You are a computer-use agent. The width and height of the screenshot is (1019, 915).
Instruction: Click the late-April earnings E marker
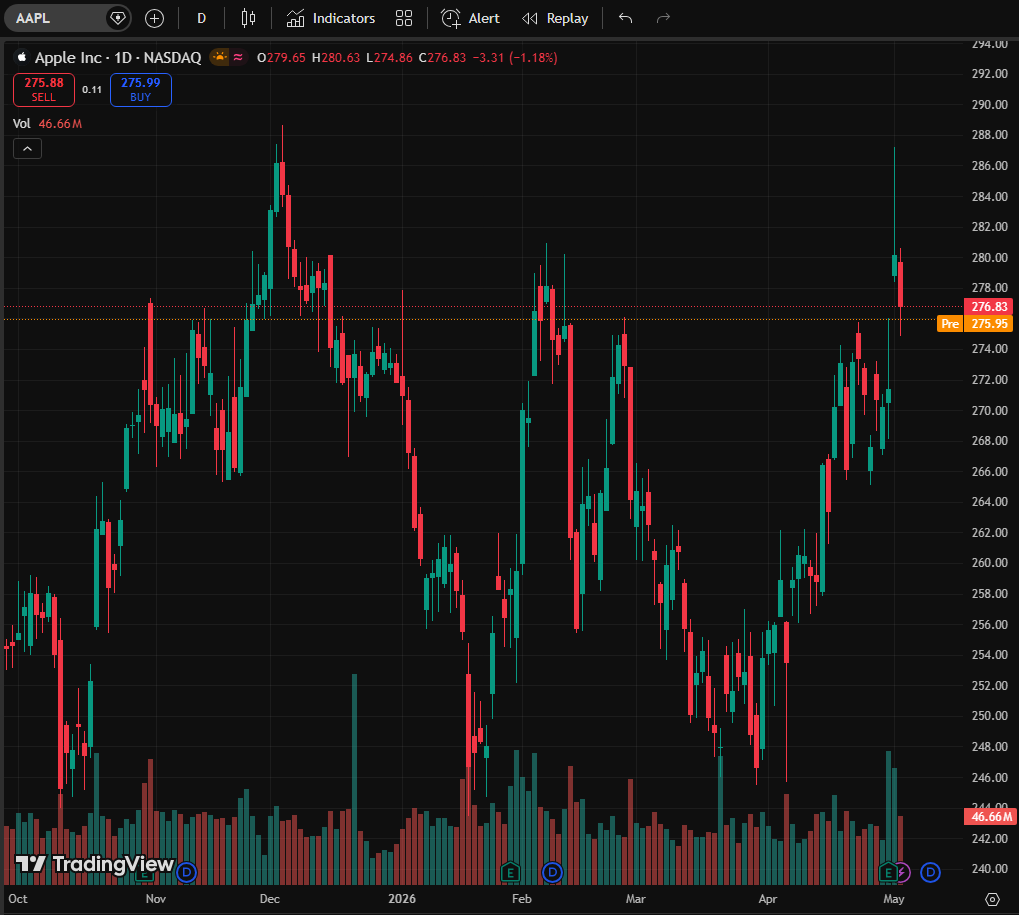pyautogui.click(x=887, y=872)
